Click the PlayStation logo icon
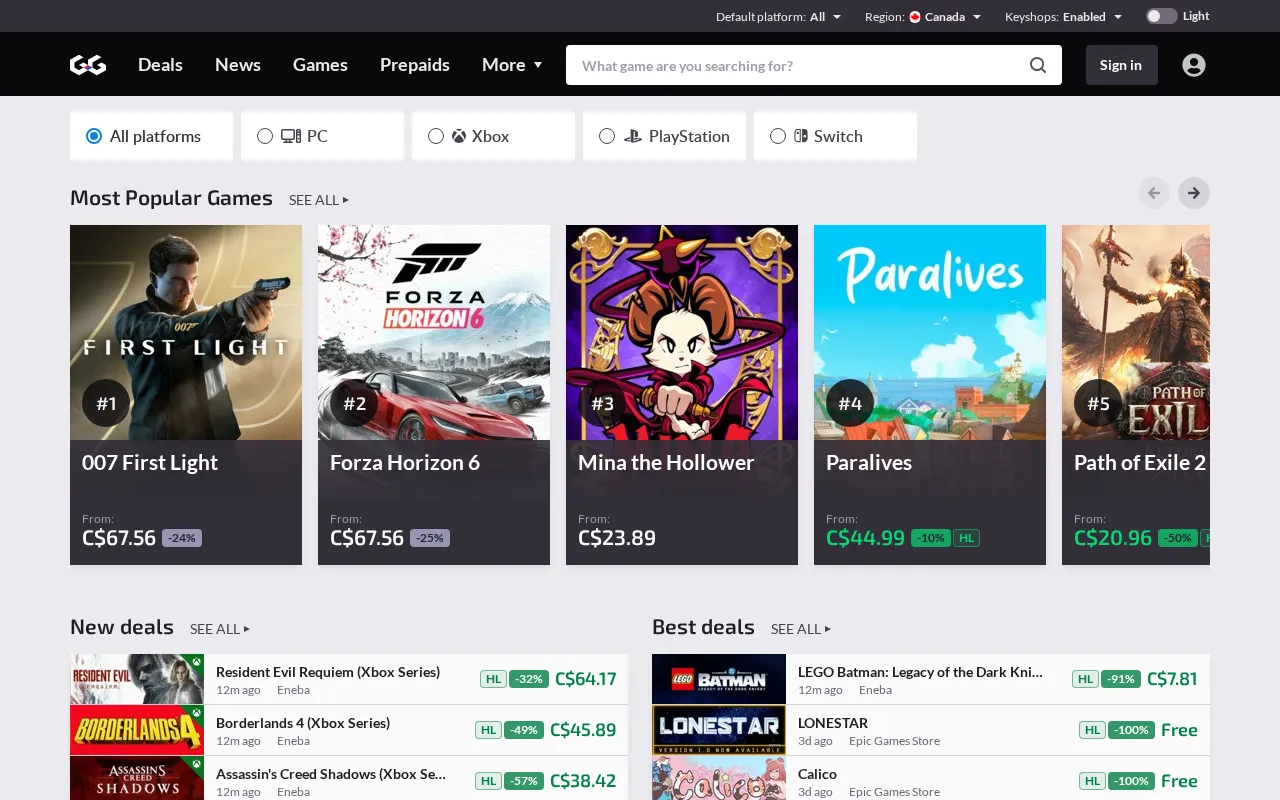This screenshot has height=800, width=1280. point(632,136)
